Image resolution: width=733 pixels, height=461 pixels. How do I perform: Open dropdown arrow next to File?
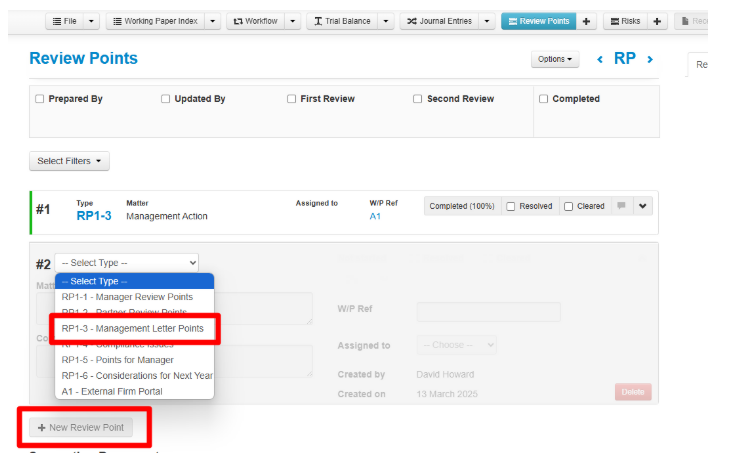click(91, 21)
